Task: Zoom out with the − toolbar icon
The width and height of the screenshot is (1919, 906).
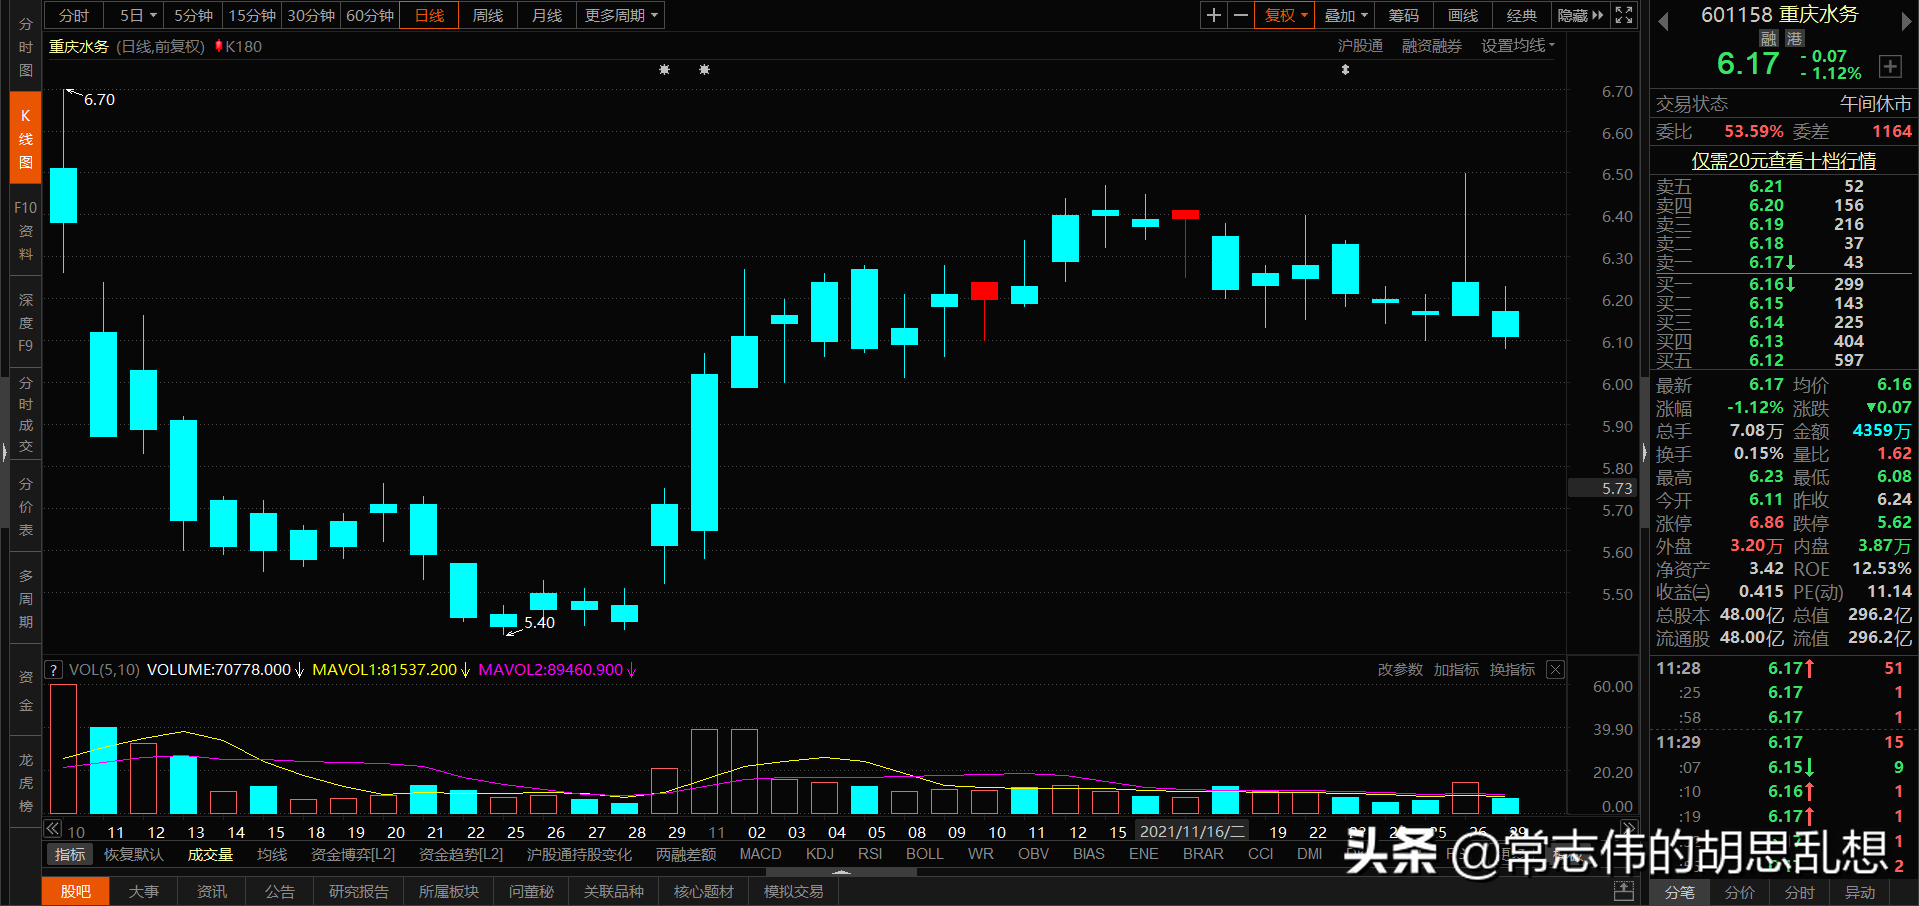Action: click(x=1240, y=15)
